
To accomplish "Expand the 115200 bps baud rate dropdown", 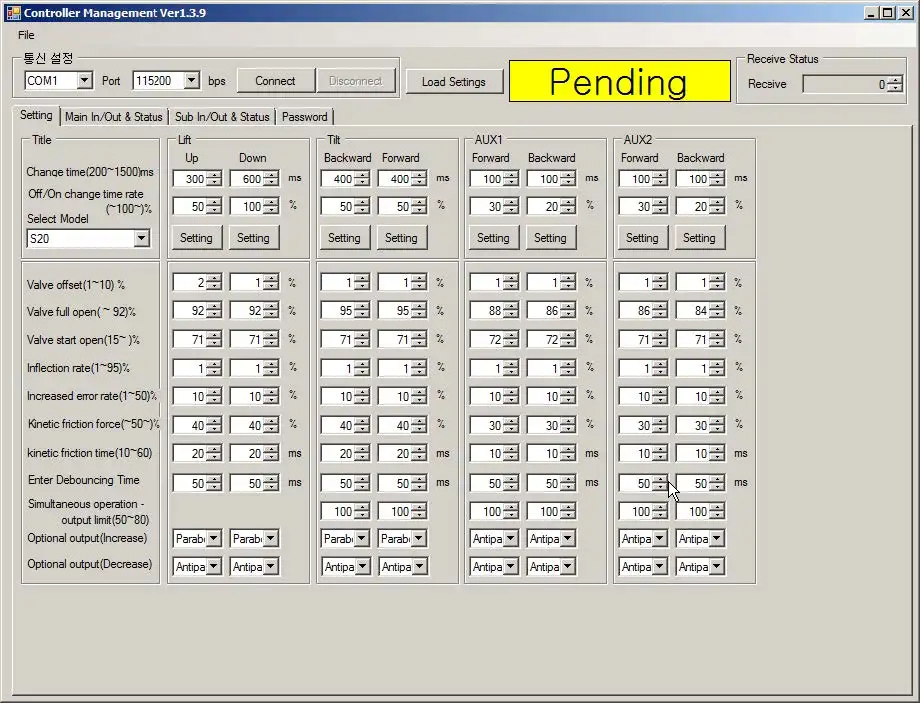I will pyautogui.click(x=190, y=81).
